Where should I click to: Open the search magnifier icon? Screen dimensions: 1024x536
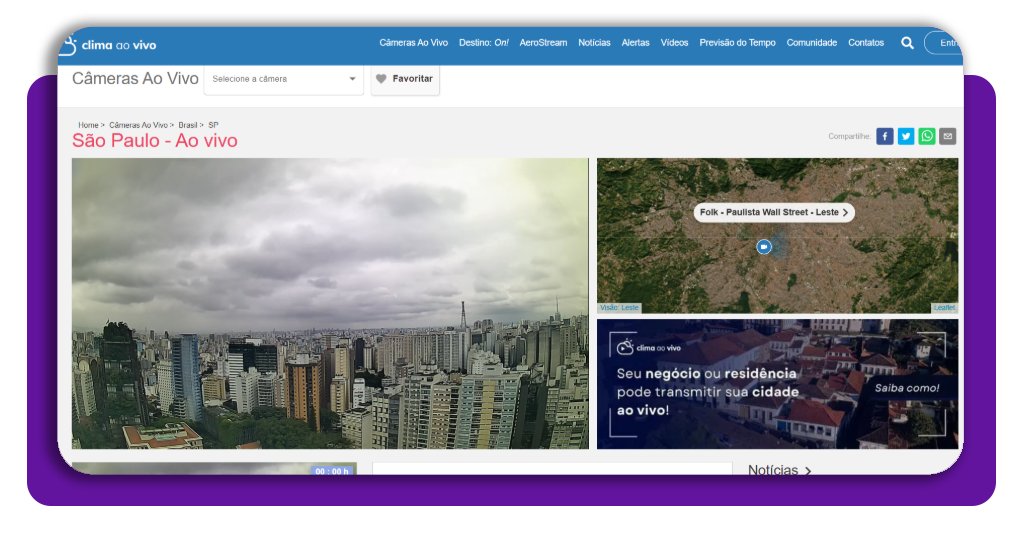coord(907,43)
